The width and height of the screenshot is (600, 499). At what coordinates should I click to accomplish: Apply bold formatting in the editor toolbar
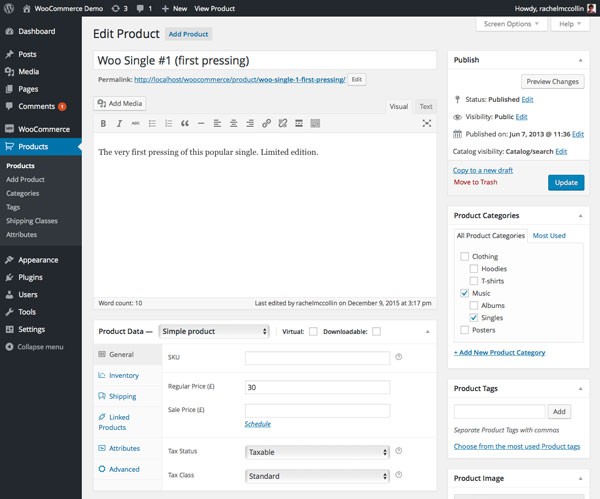point(103,123)
